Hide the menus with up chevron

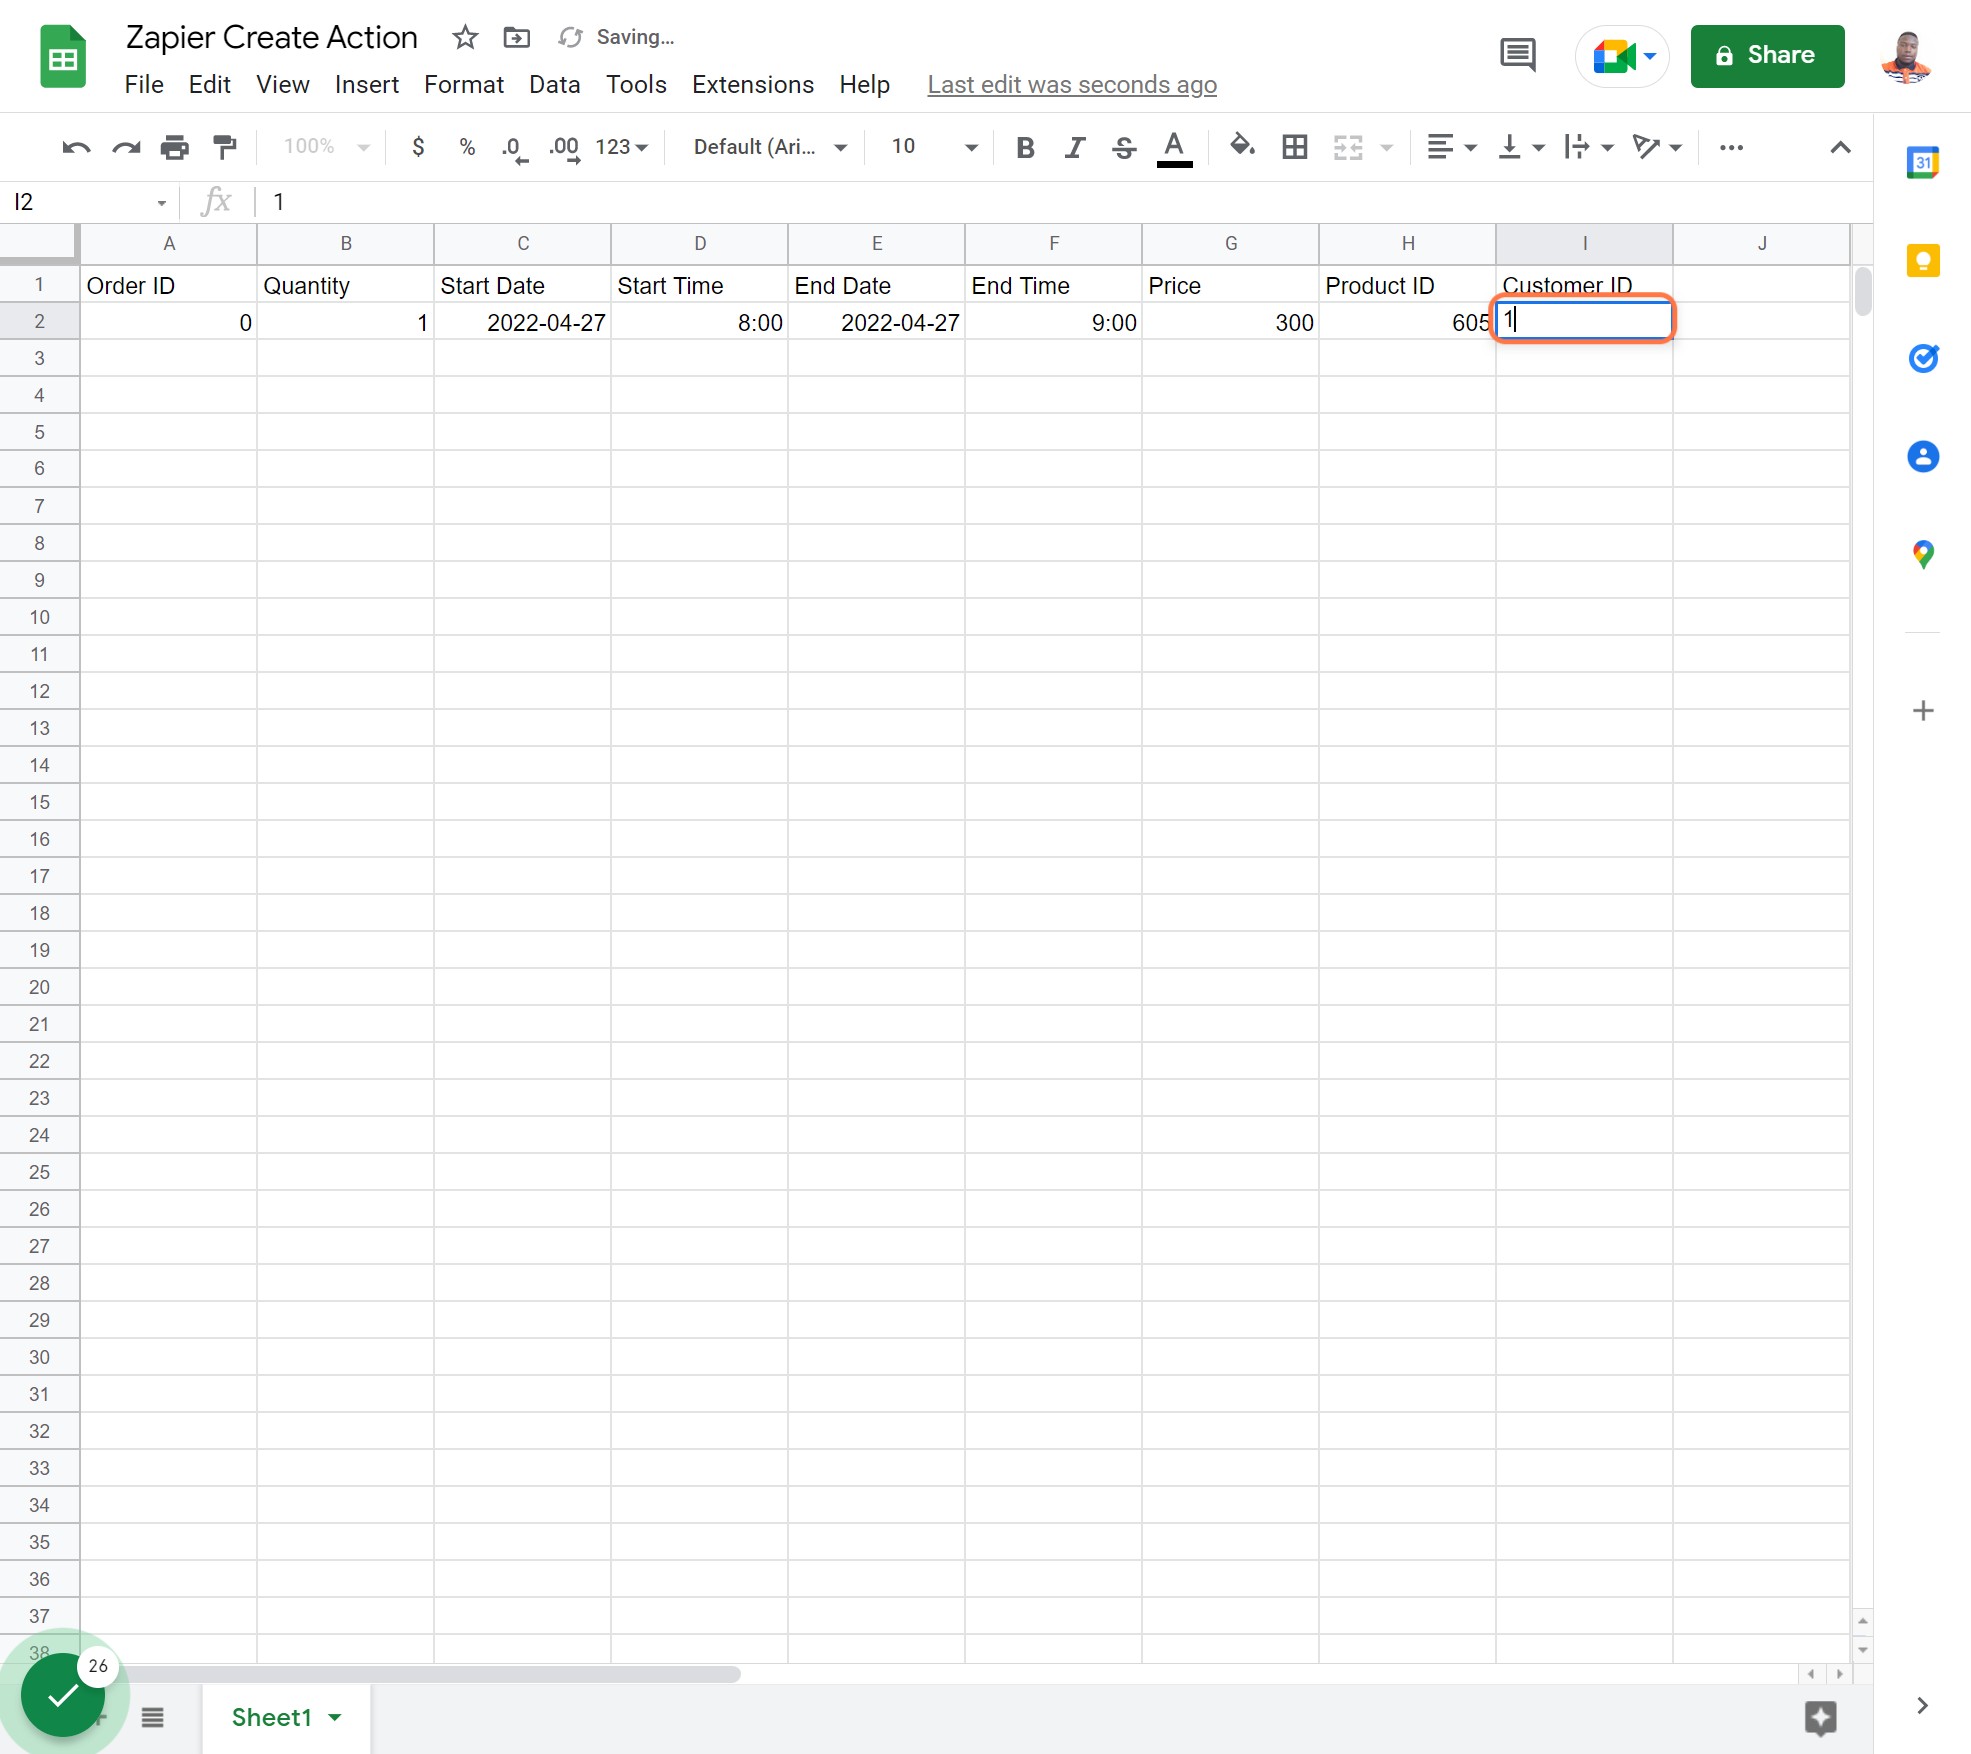tap(1840, 147)
